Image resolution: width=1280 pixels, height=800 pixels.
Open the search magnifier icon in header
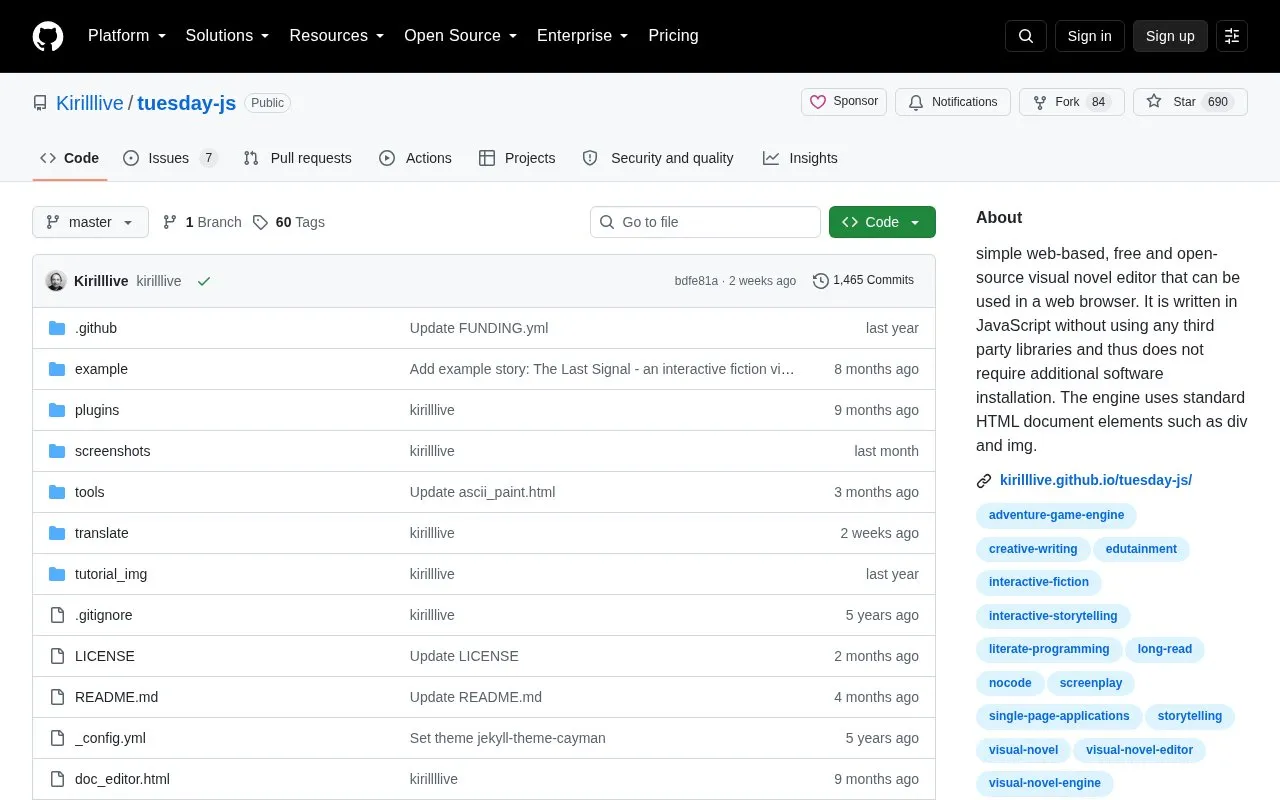coord(1026,36)
